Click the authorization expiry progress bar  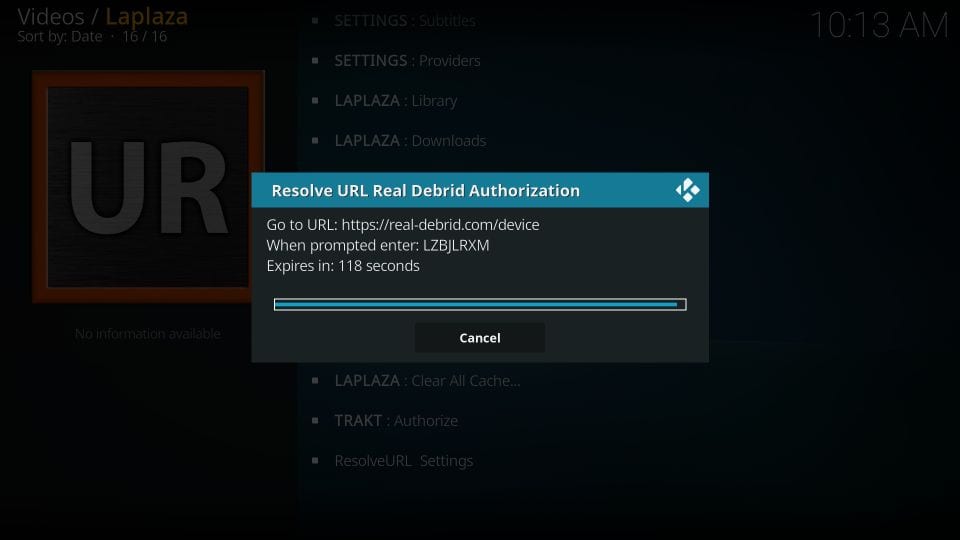click(x=480, y=304)
